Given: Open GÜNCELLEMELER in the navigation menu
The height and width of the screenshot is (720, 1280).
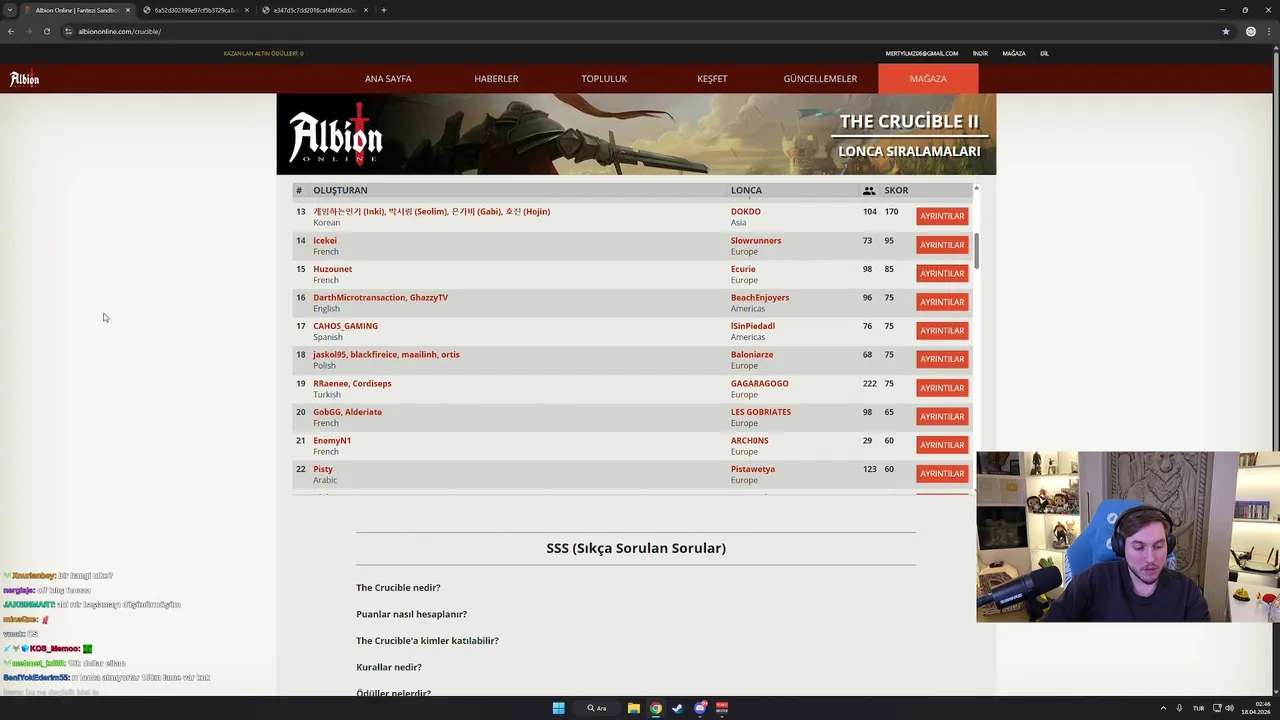Looking at the screenshot, I should [820, 79].
